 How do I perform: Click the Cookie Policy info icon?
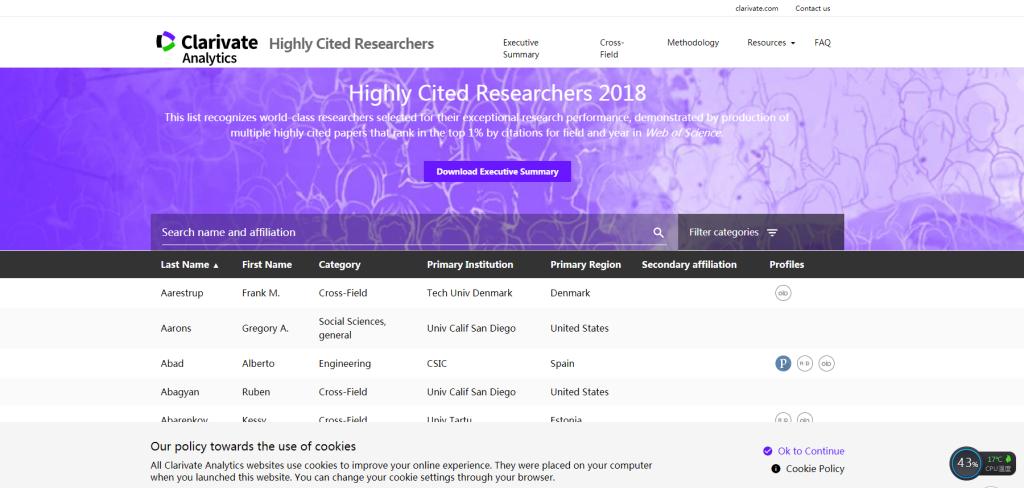[x=775, y=468]
